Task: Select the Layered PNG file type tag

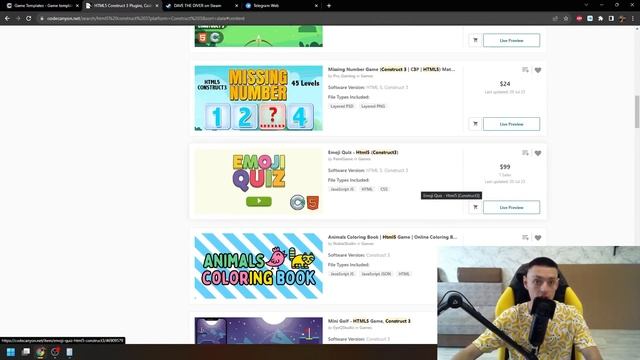Action: coord(373,106)
